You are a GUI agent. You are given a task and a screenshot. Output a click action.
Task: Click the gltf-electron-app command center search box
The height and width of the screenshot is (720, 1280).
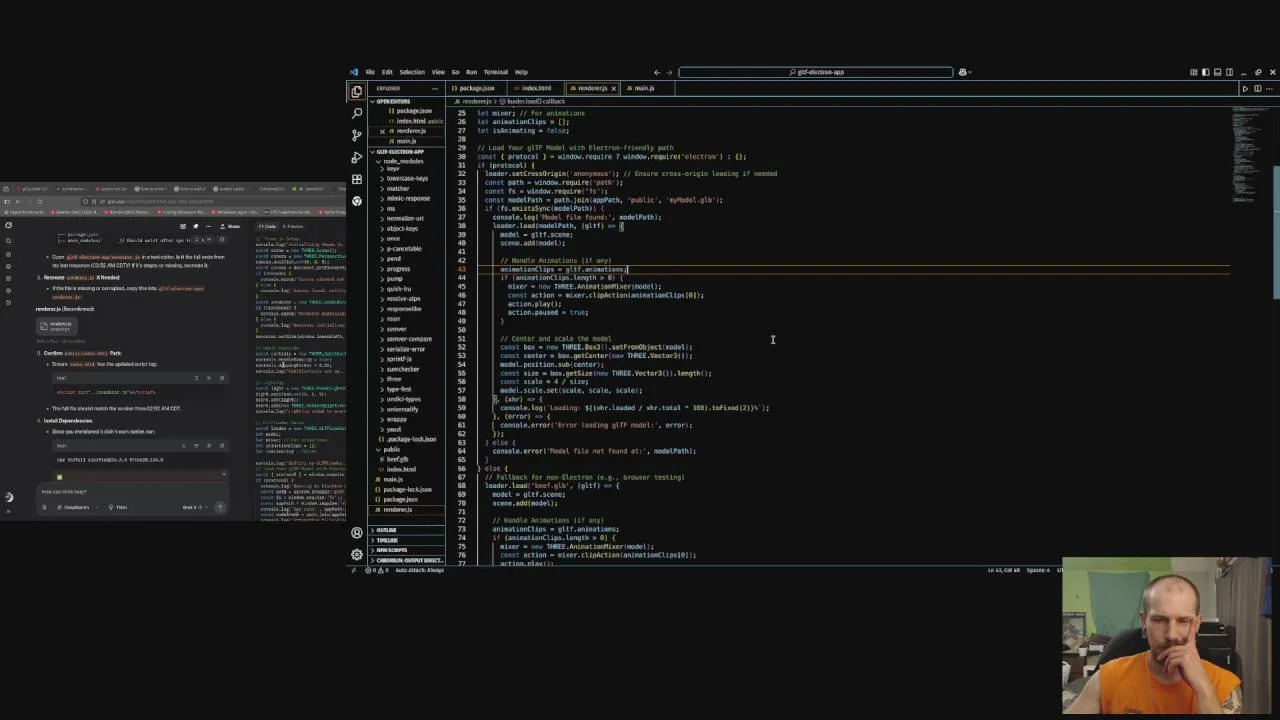coord(815,72)
